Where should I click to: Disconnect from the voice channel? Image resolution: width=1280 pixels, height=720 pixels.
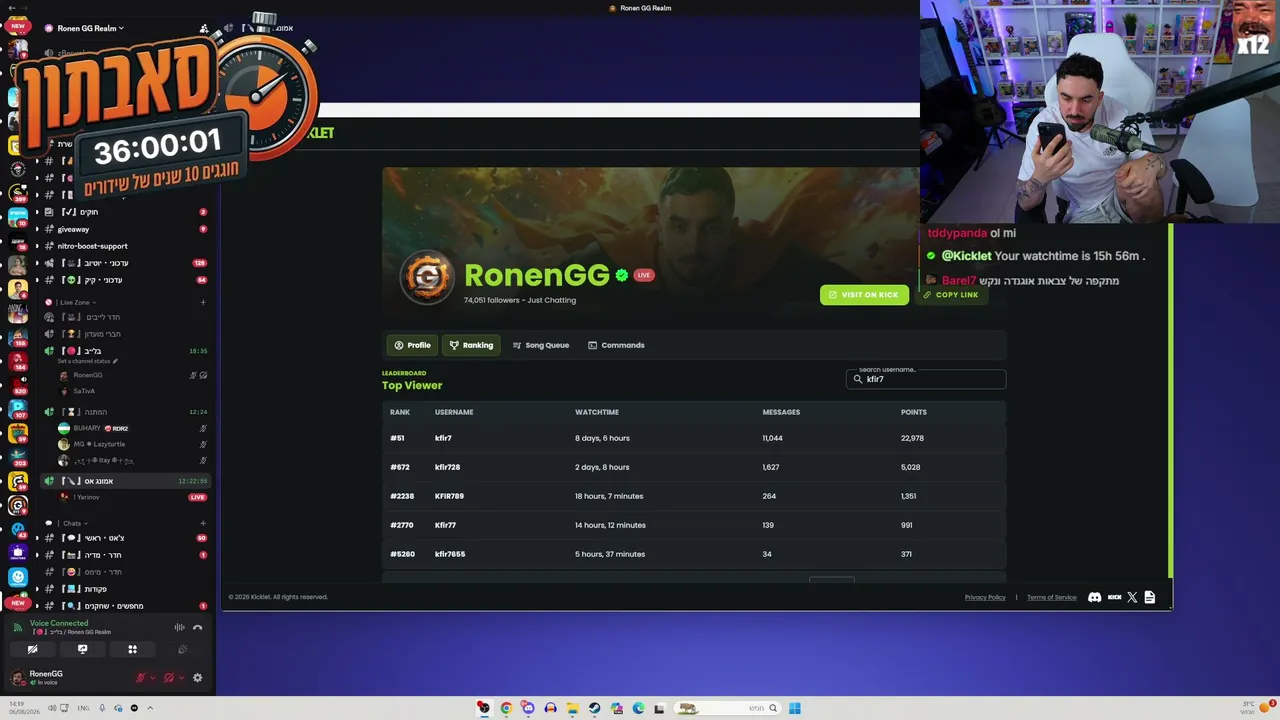[x=197, y=627]
